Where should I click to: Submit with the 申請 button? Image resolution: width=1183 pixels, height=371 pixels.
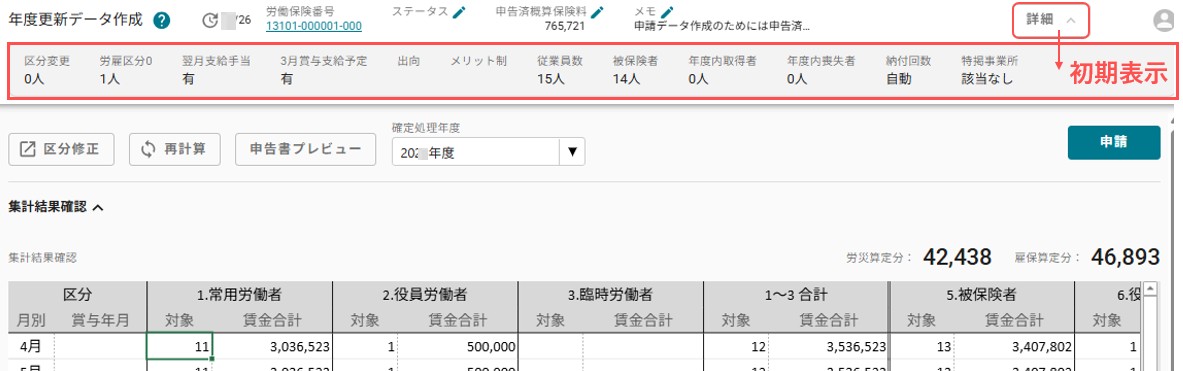pyautogui.click(x=1114, y=143)
